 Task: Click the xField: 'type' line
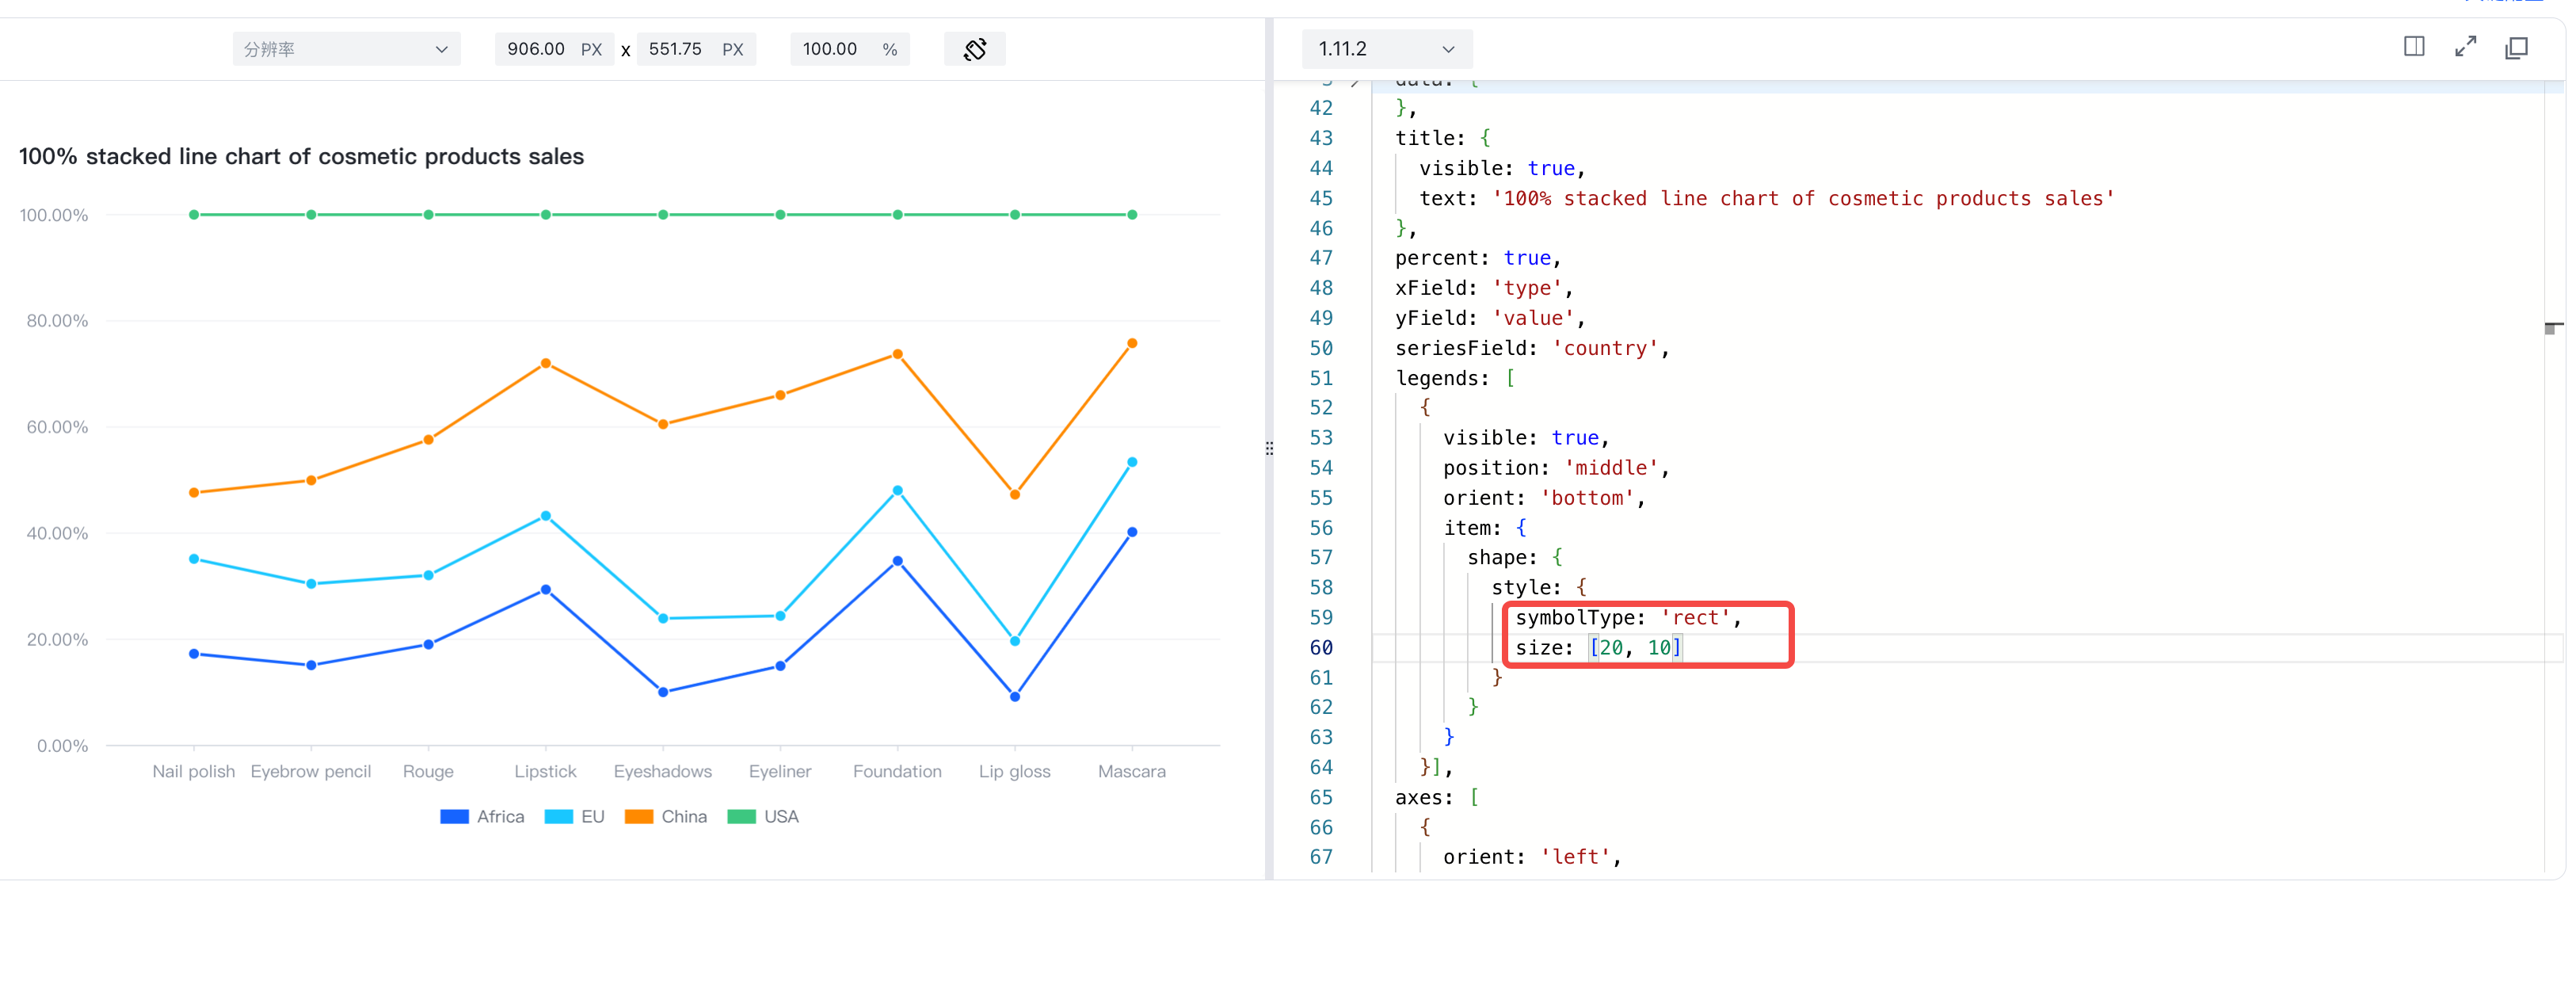coord(1484,288)
